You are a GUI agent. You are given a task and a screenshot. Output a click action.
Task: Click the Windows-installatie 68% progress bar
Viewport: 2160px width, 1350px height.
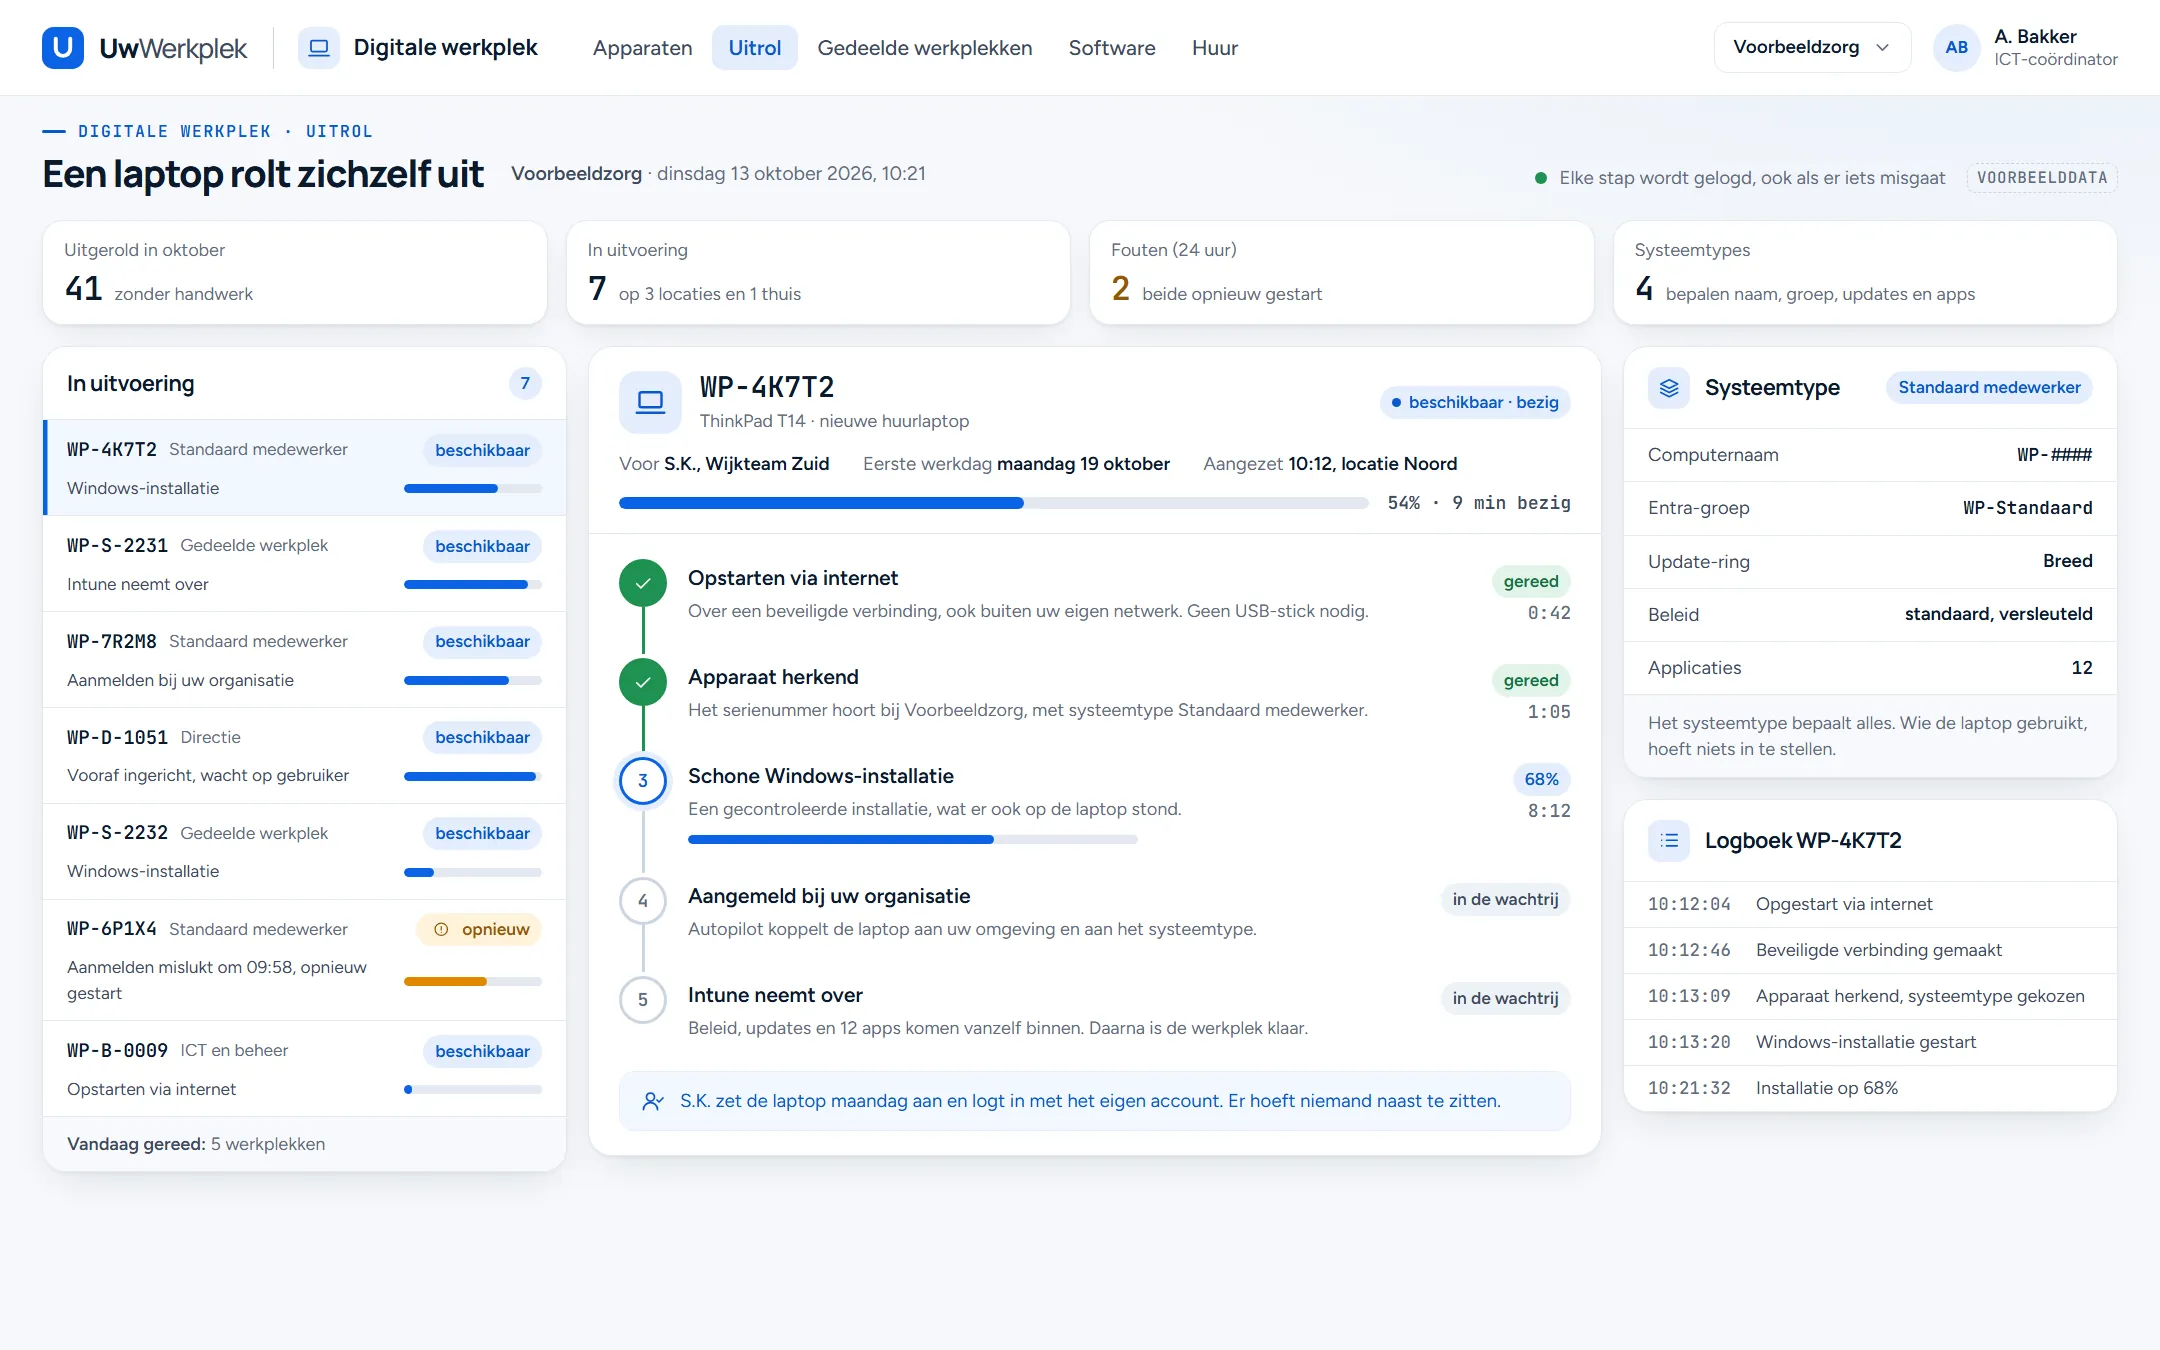coord(912,840)
